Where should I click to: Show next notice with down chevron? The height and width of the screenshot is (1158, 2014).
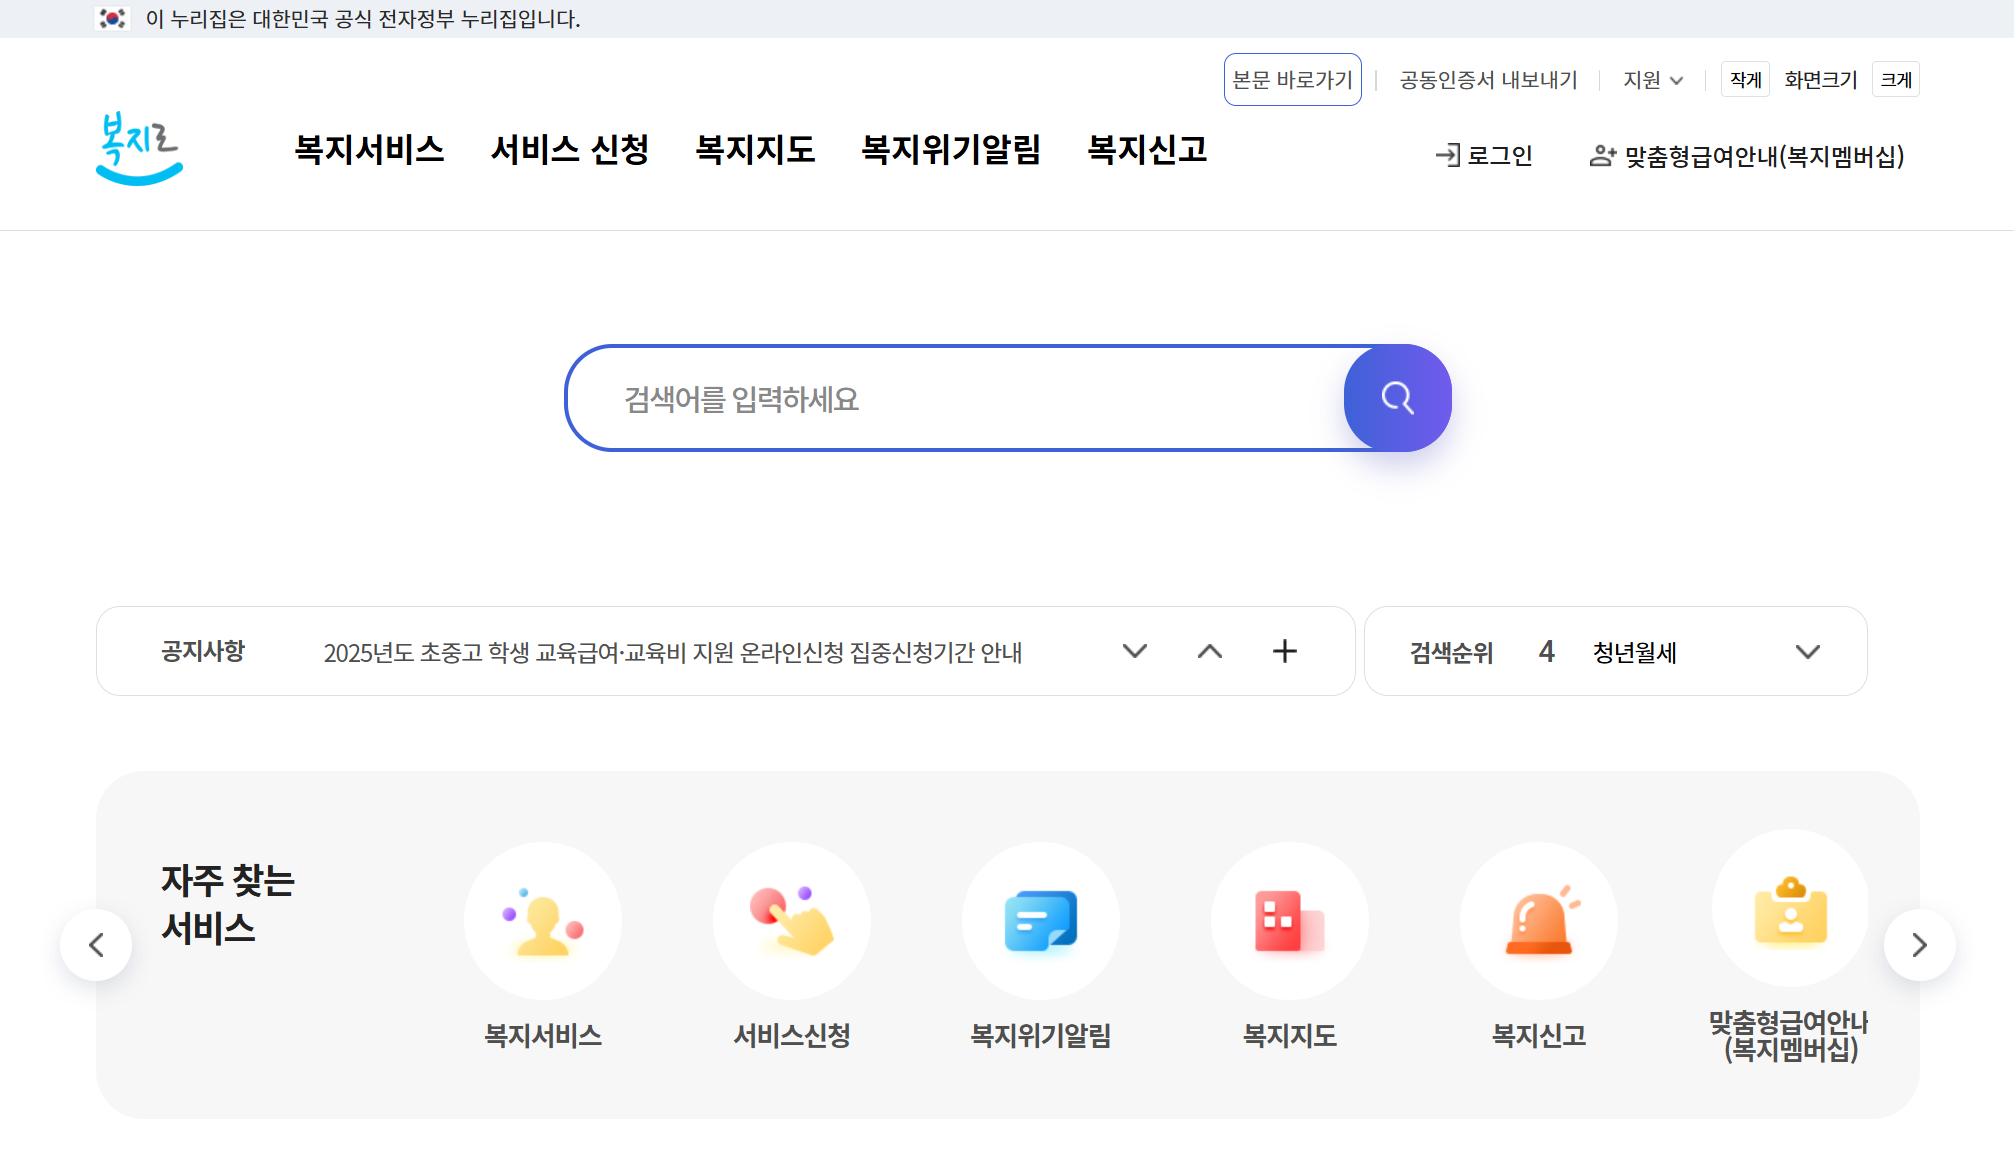1134,651
